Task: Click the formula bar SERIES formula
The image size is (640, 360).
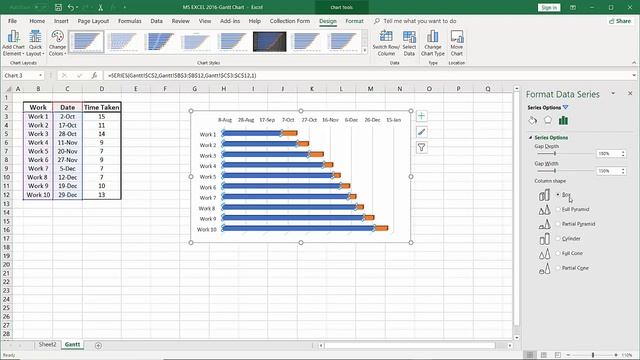Action: (182, 76)
